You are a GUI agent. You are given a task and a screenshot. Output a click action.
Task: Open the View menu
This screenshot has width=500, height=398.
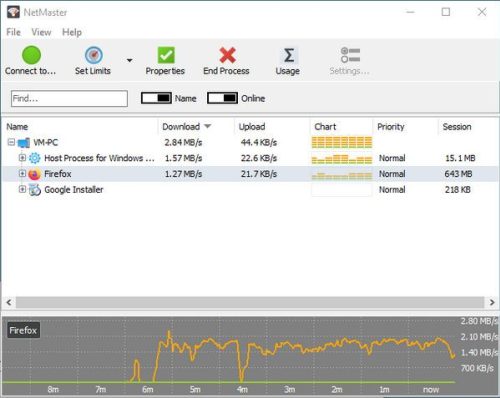click(x=41, y=32)
